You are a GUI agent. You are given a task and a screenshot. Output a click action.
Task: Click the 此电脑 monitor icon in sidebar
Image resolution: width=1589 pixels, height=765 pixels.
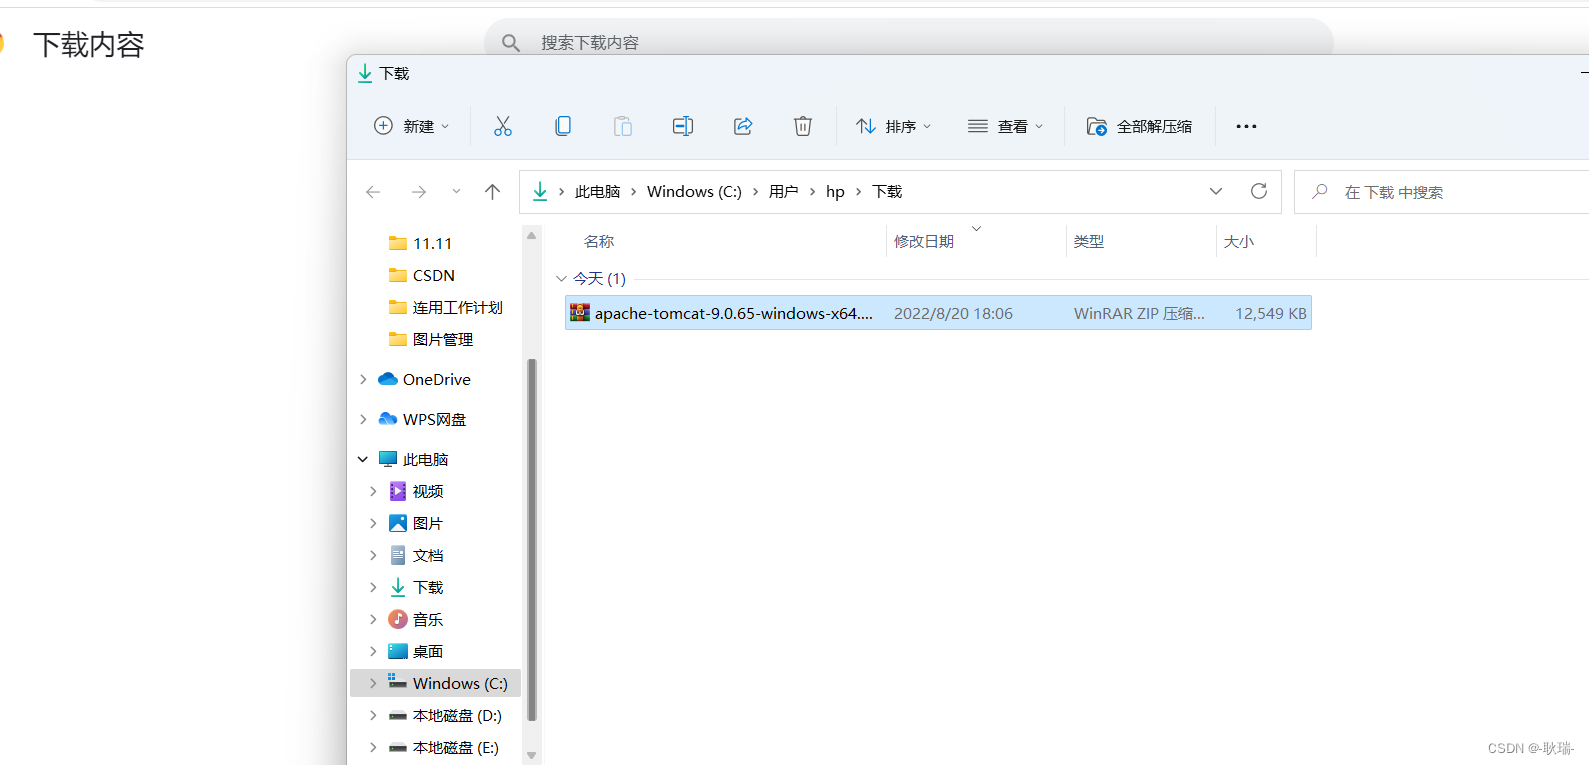pos(388,459)
